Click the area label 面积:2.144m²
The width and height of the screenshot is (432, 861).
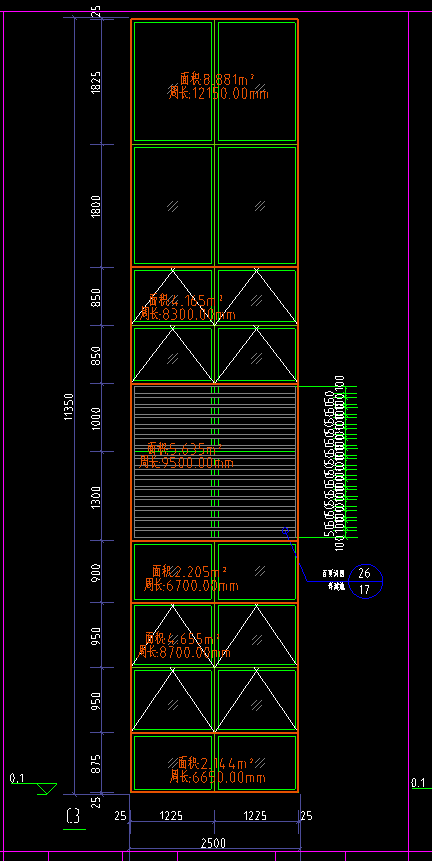tap(216, 763)
